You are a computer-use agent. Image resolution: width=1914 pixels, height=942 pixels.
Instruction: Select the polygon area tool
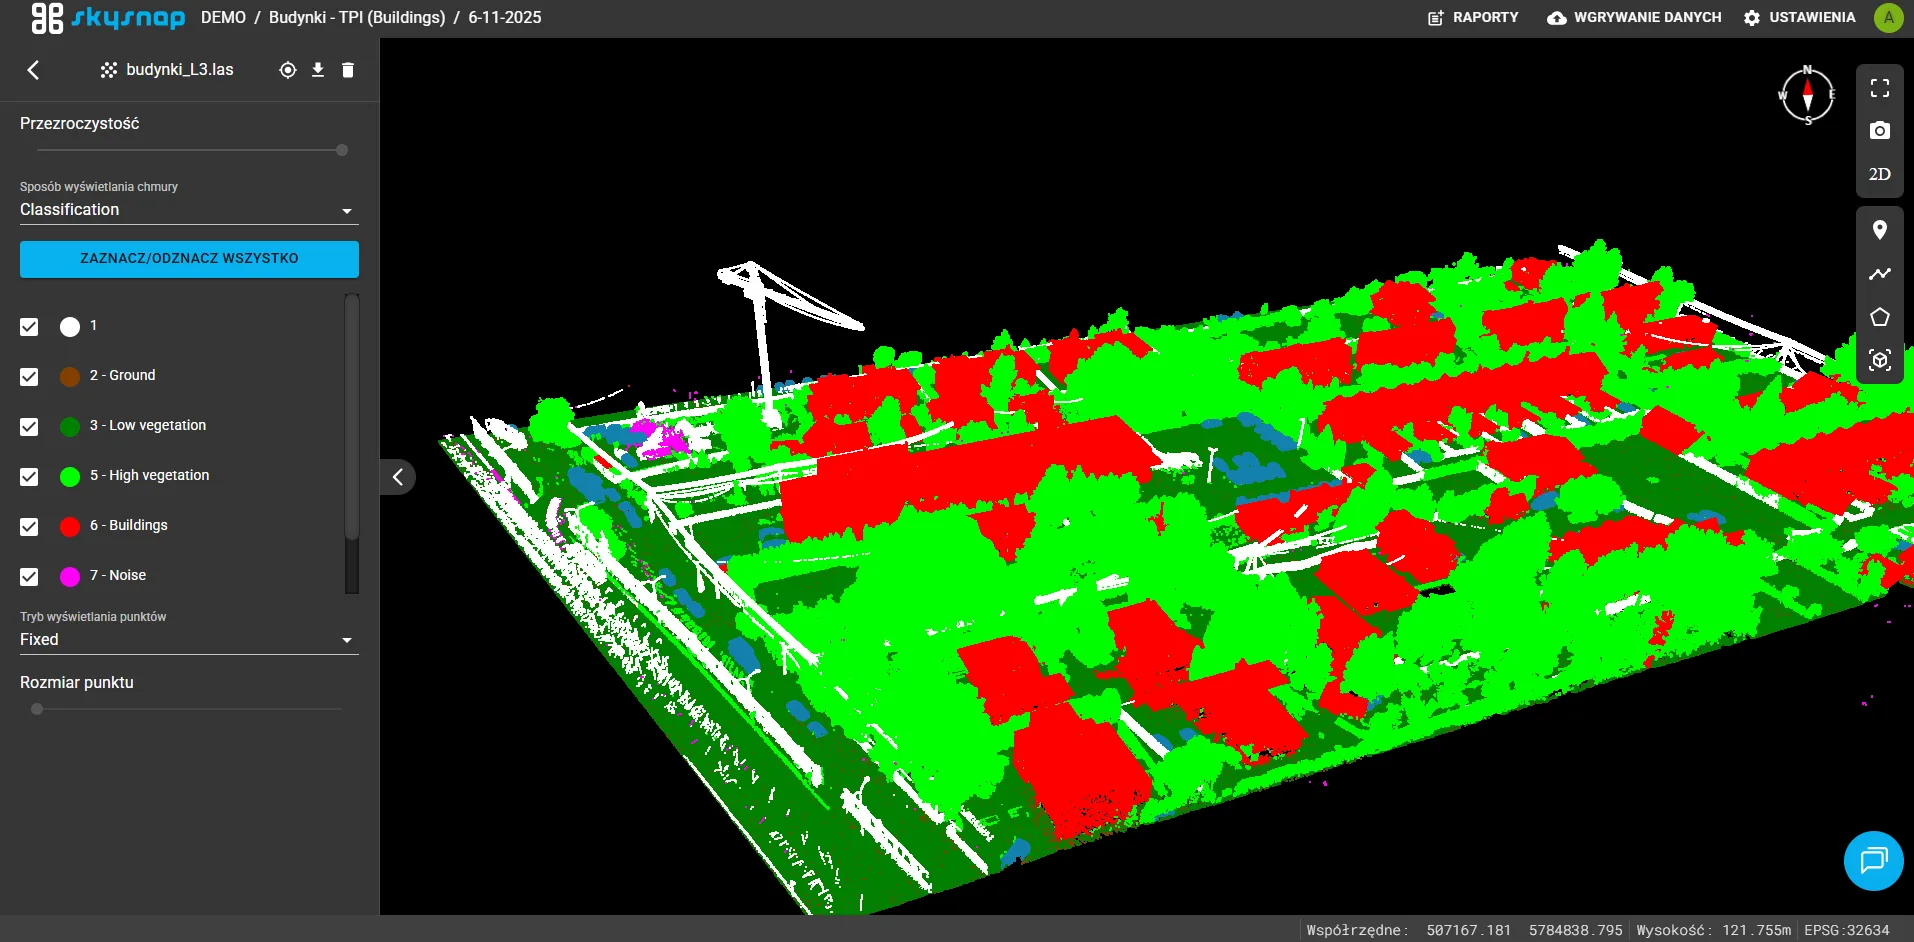click(x=1879, y=317)
